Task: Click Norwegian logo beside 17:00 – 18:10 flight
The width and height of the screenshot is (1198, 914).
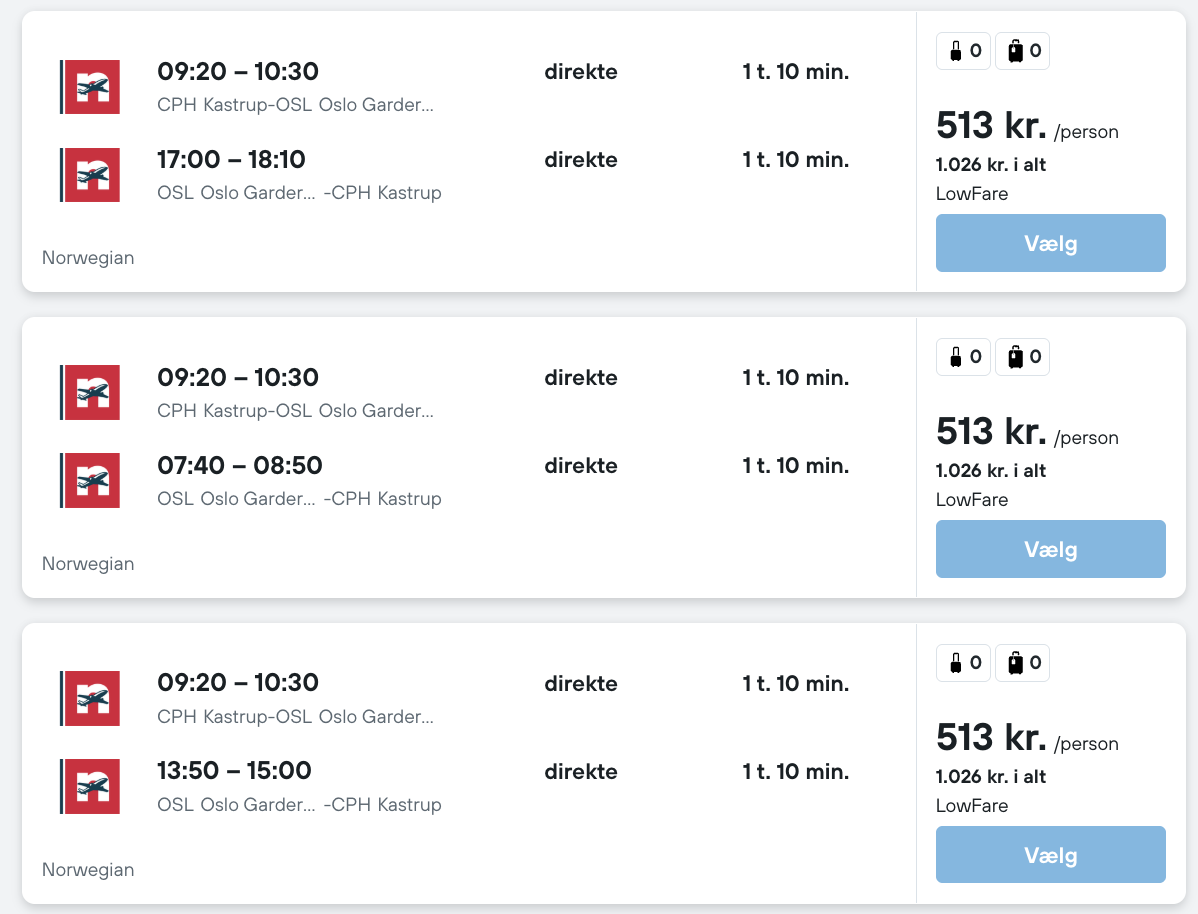Action: pyautogui.click(x=91, y=175)
